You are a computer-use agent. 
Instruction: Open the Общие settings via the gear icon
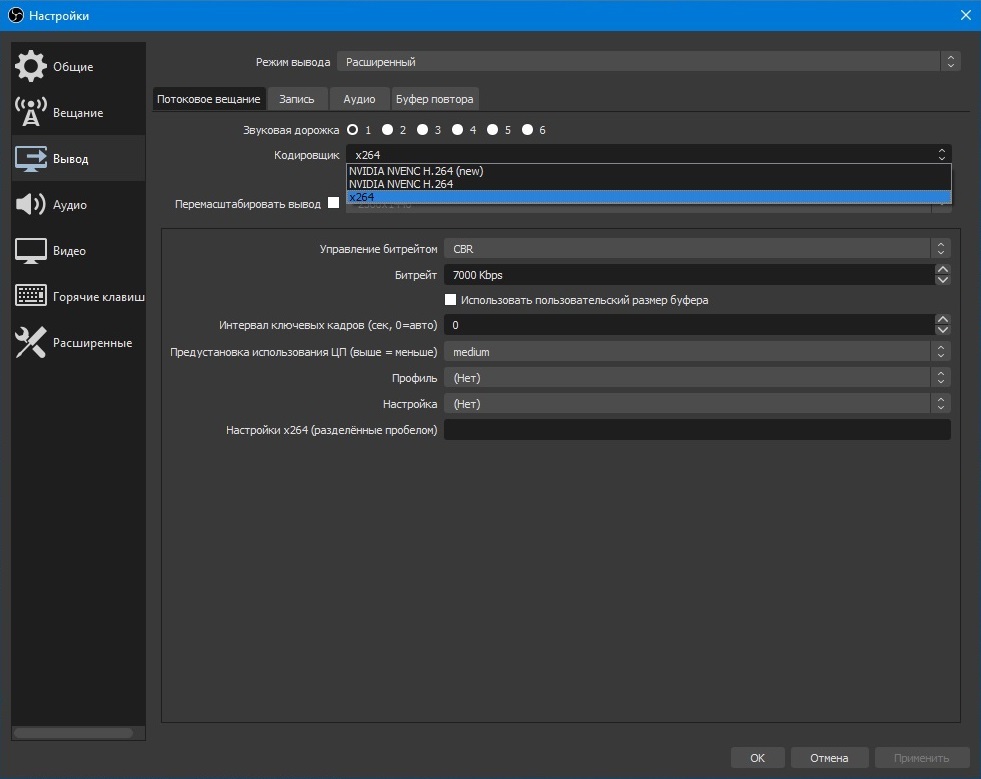coord(31,66)
